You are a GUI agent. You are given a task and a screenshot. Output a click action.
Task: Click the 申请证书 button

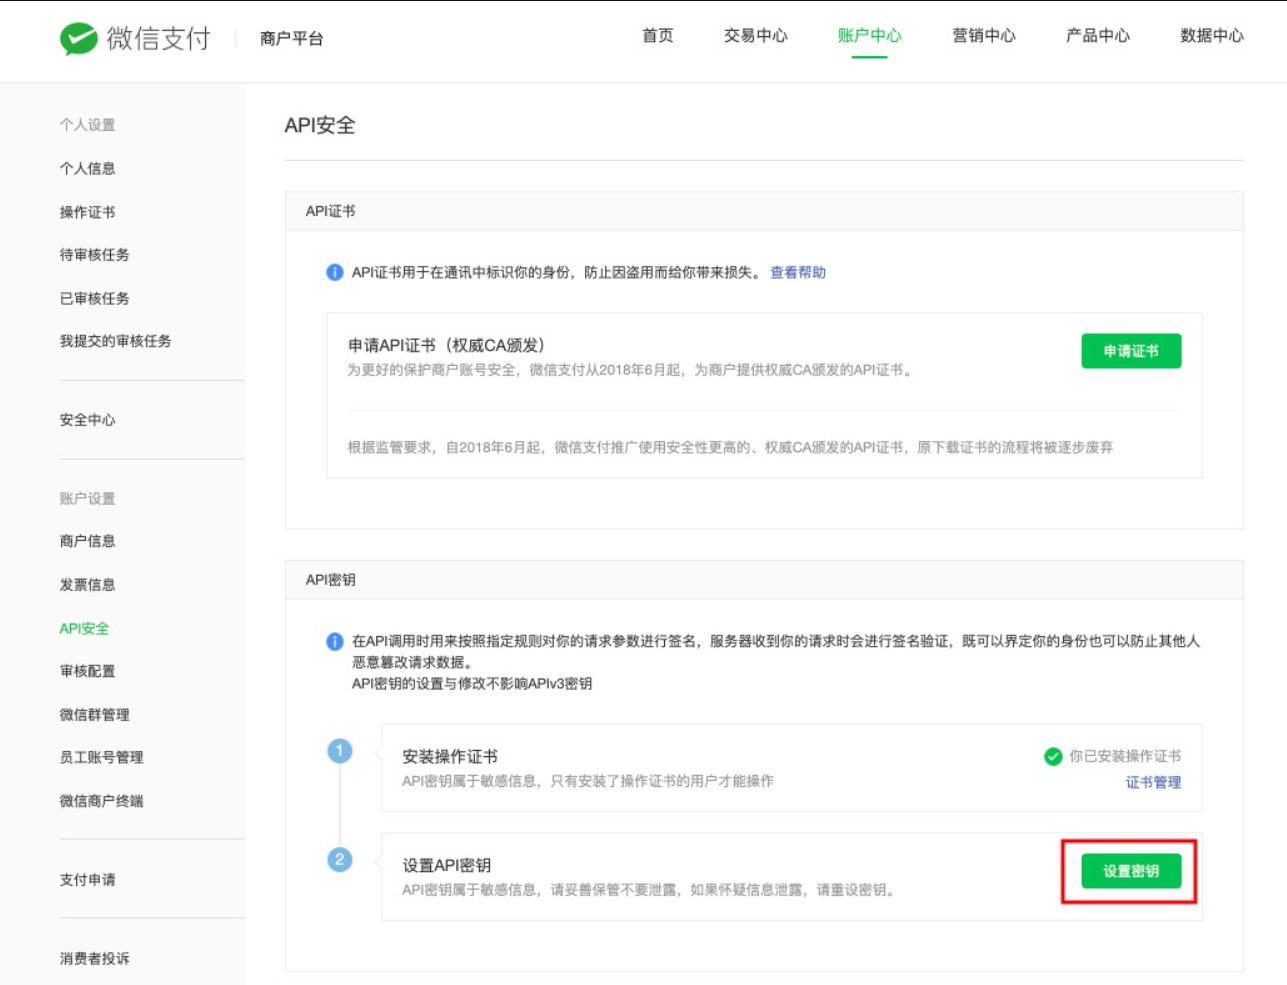point(1131,351)
